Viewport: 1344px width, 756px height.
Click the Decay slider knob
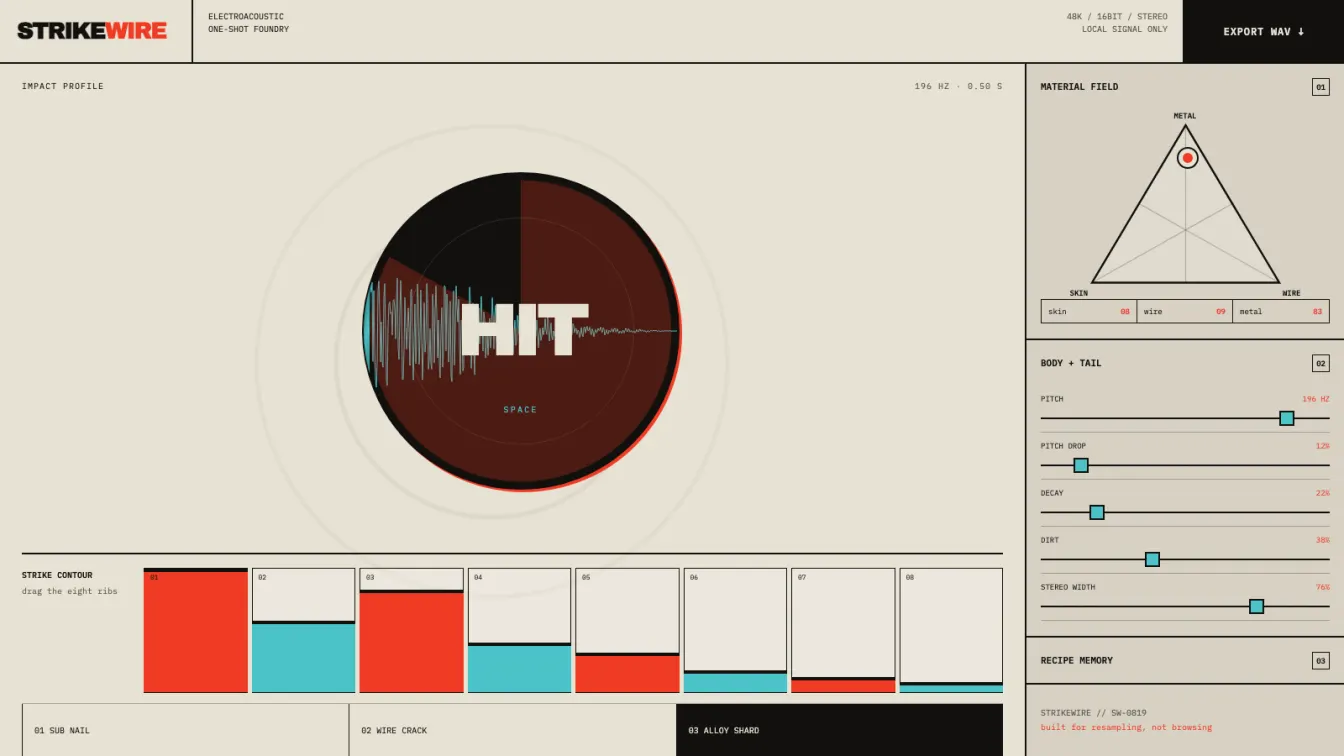coord(1097,512)
